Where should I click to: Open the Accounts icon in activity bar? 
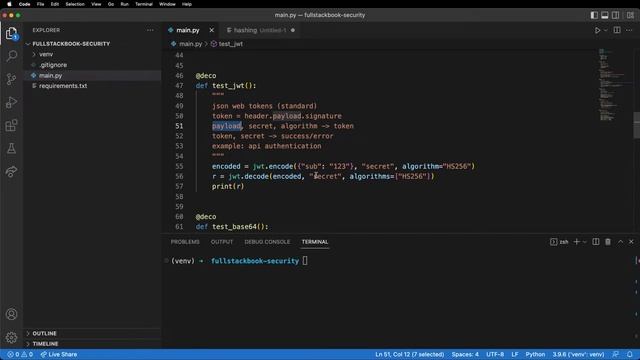[x=11, y=314]
